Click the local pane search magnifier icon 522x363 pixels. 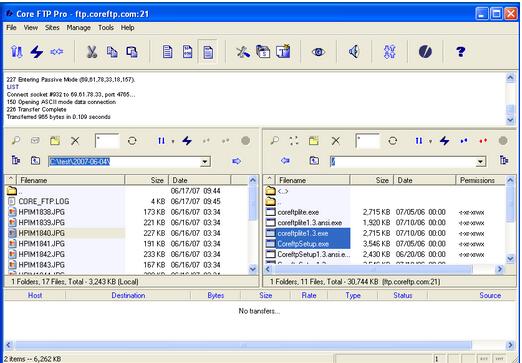15,141
